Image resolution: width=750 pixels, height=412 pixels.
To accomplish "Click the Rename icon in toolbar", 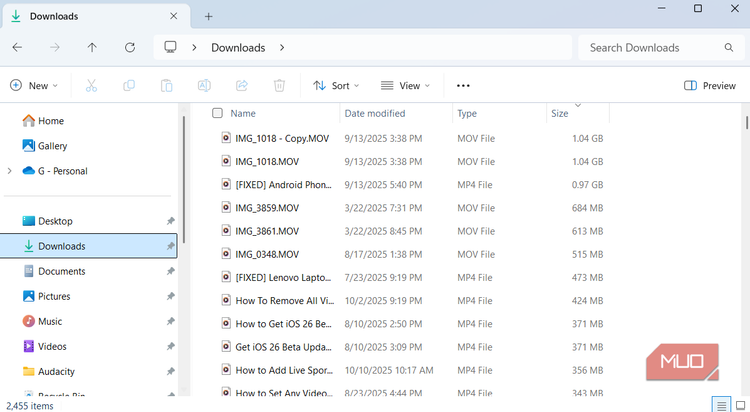I will [x=204, y=86].
